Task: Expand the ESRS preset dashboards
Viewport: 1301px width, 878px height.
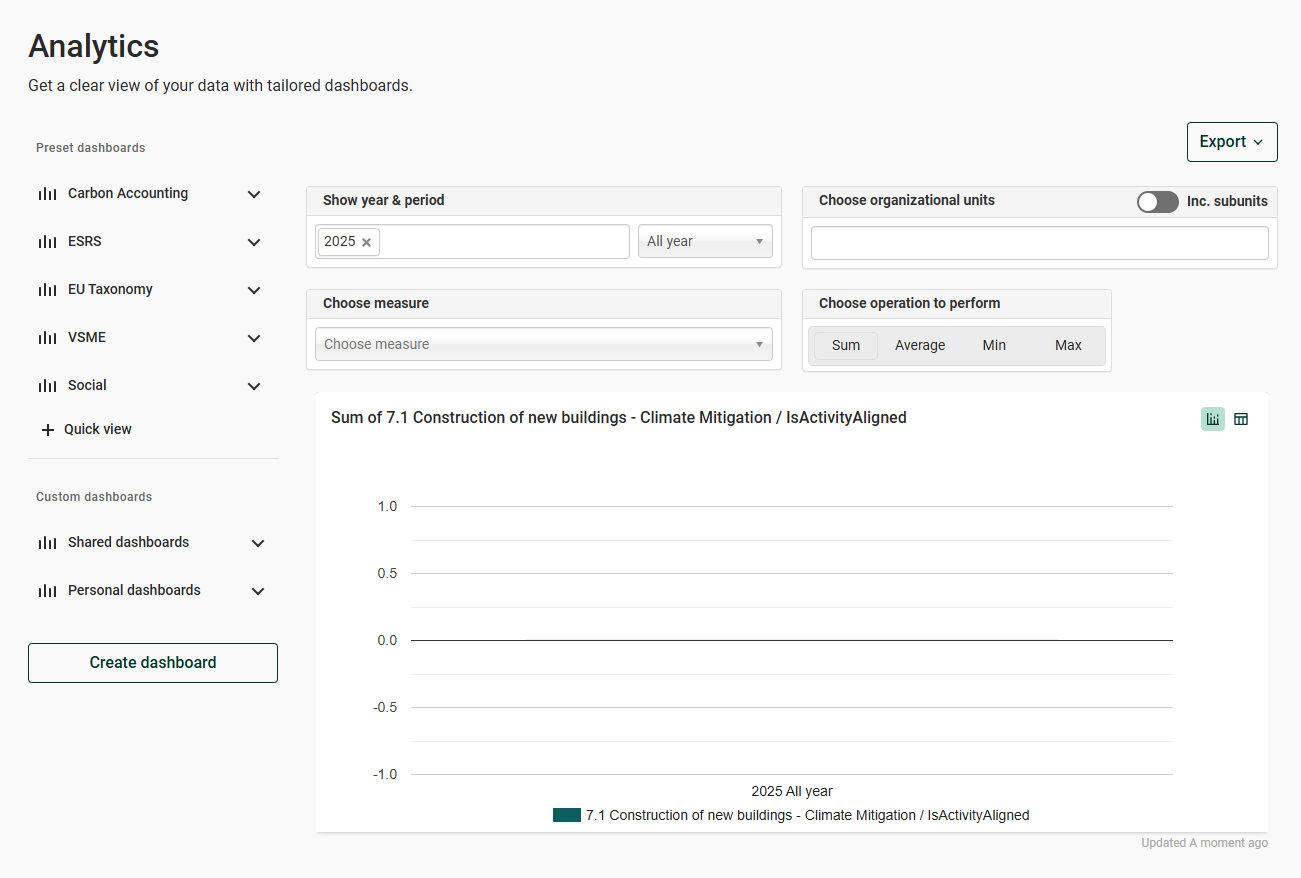Action: [x=254, y=242]
